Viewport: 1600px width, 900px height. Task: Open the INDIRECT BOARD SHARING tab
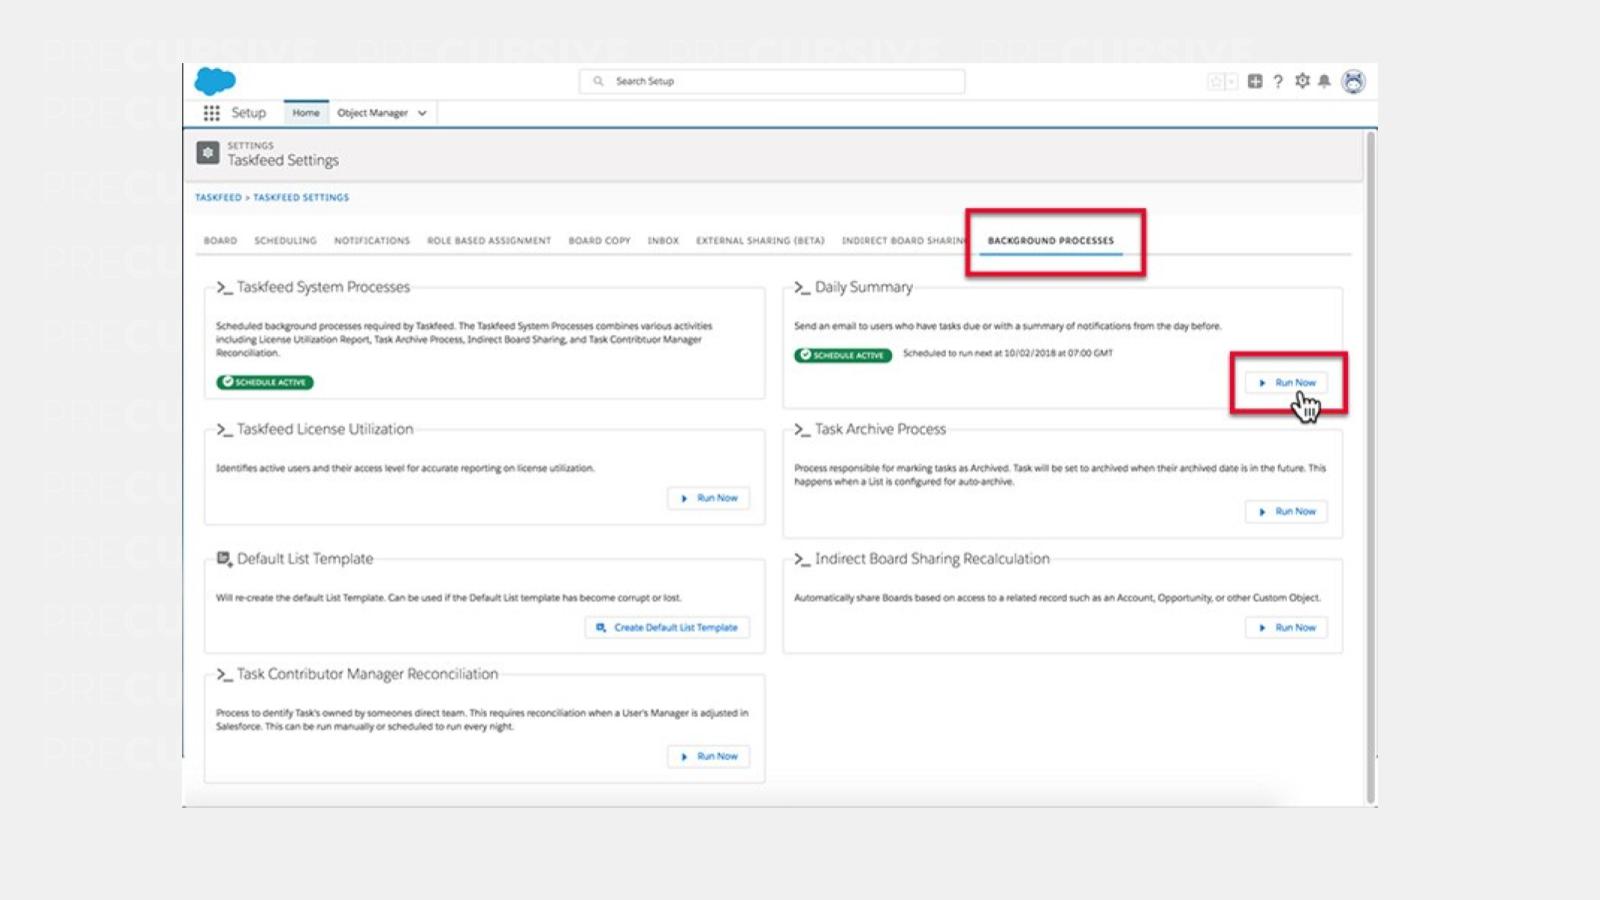click(x=904, y=241)
